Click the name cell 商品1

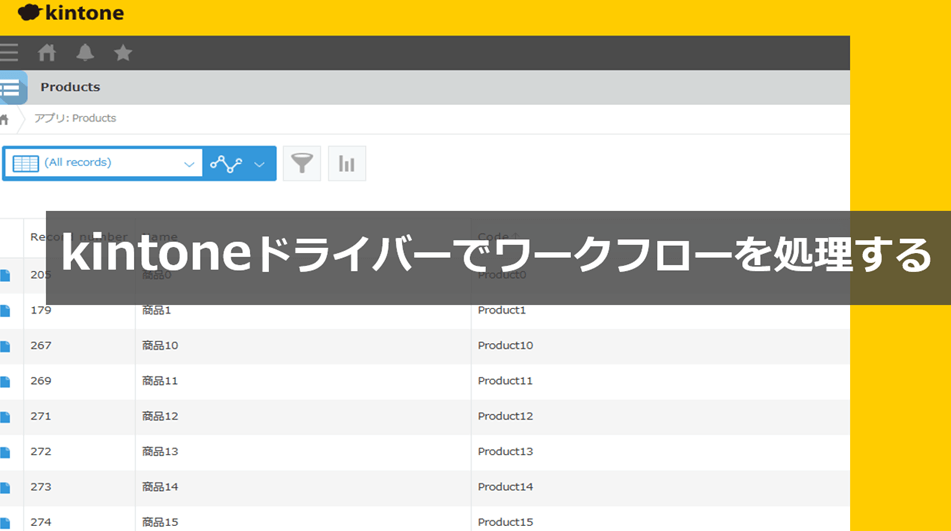click(x=156, y=310)
